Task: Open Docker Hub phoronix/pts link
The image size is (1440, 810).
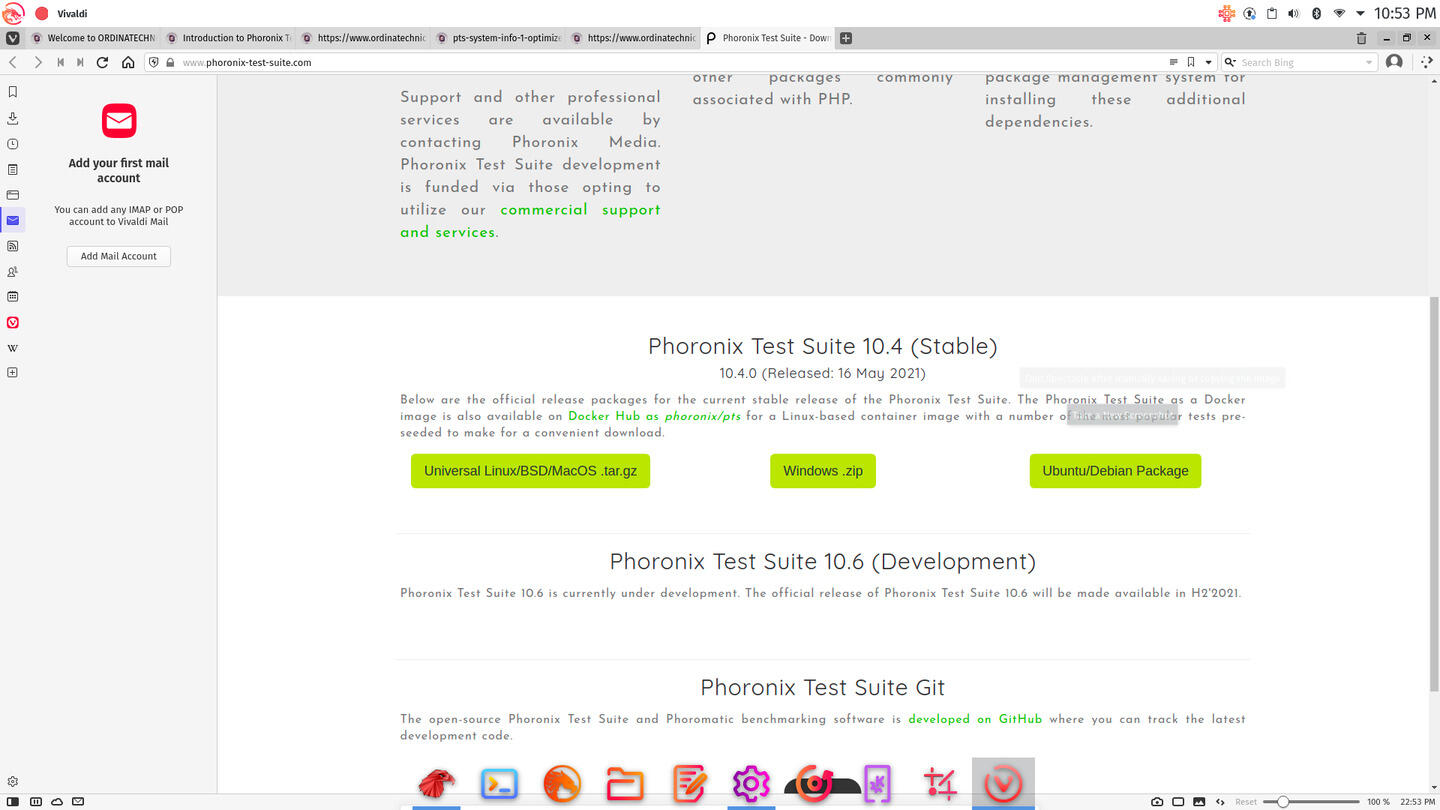Action: click(654, 416)
